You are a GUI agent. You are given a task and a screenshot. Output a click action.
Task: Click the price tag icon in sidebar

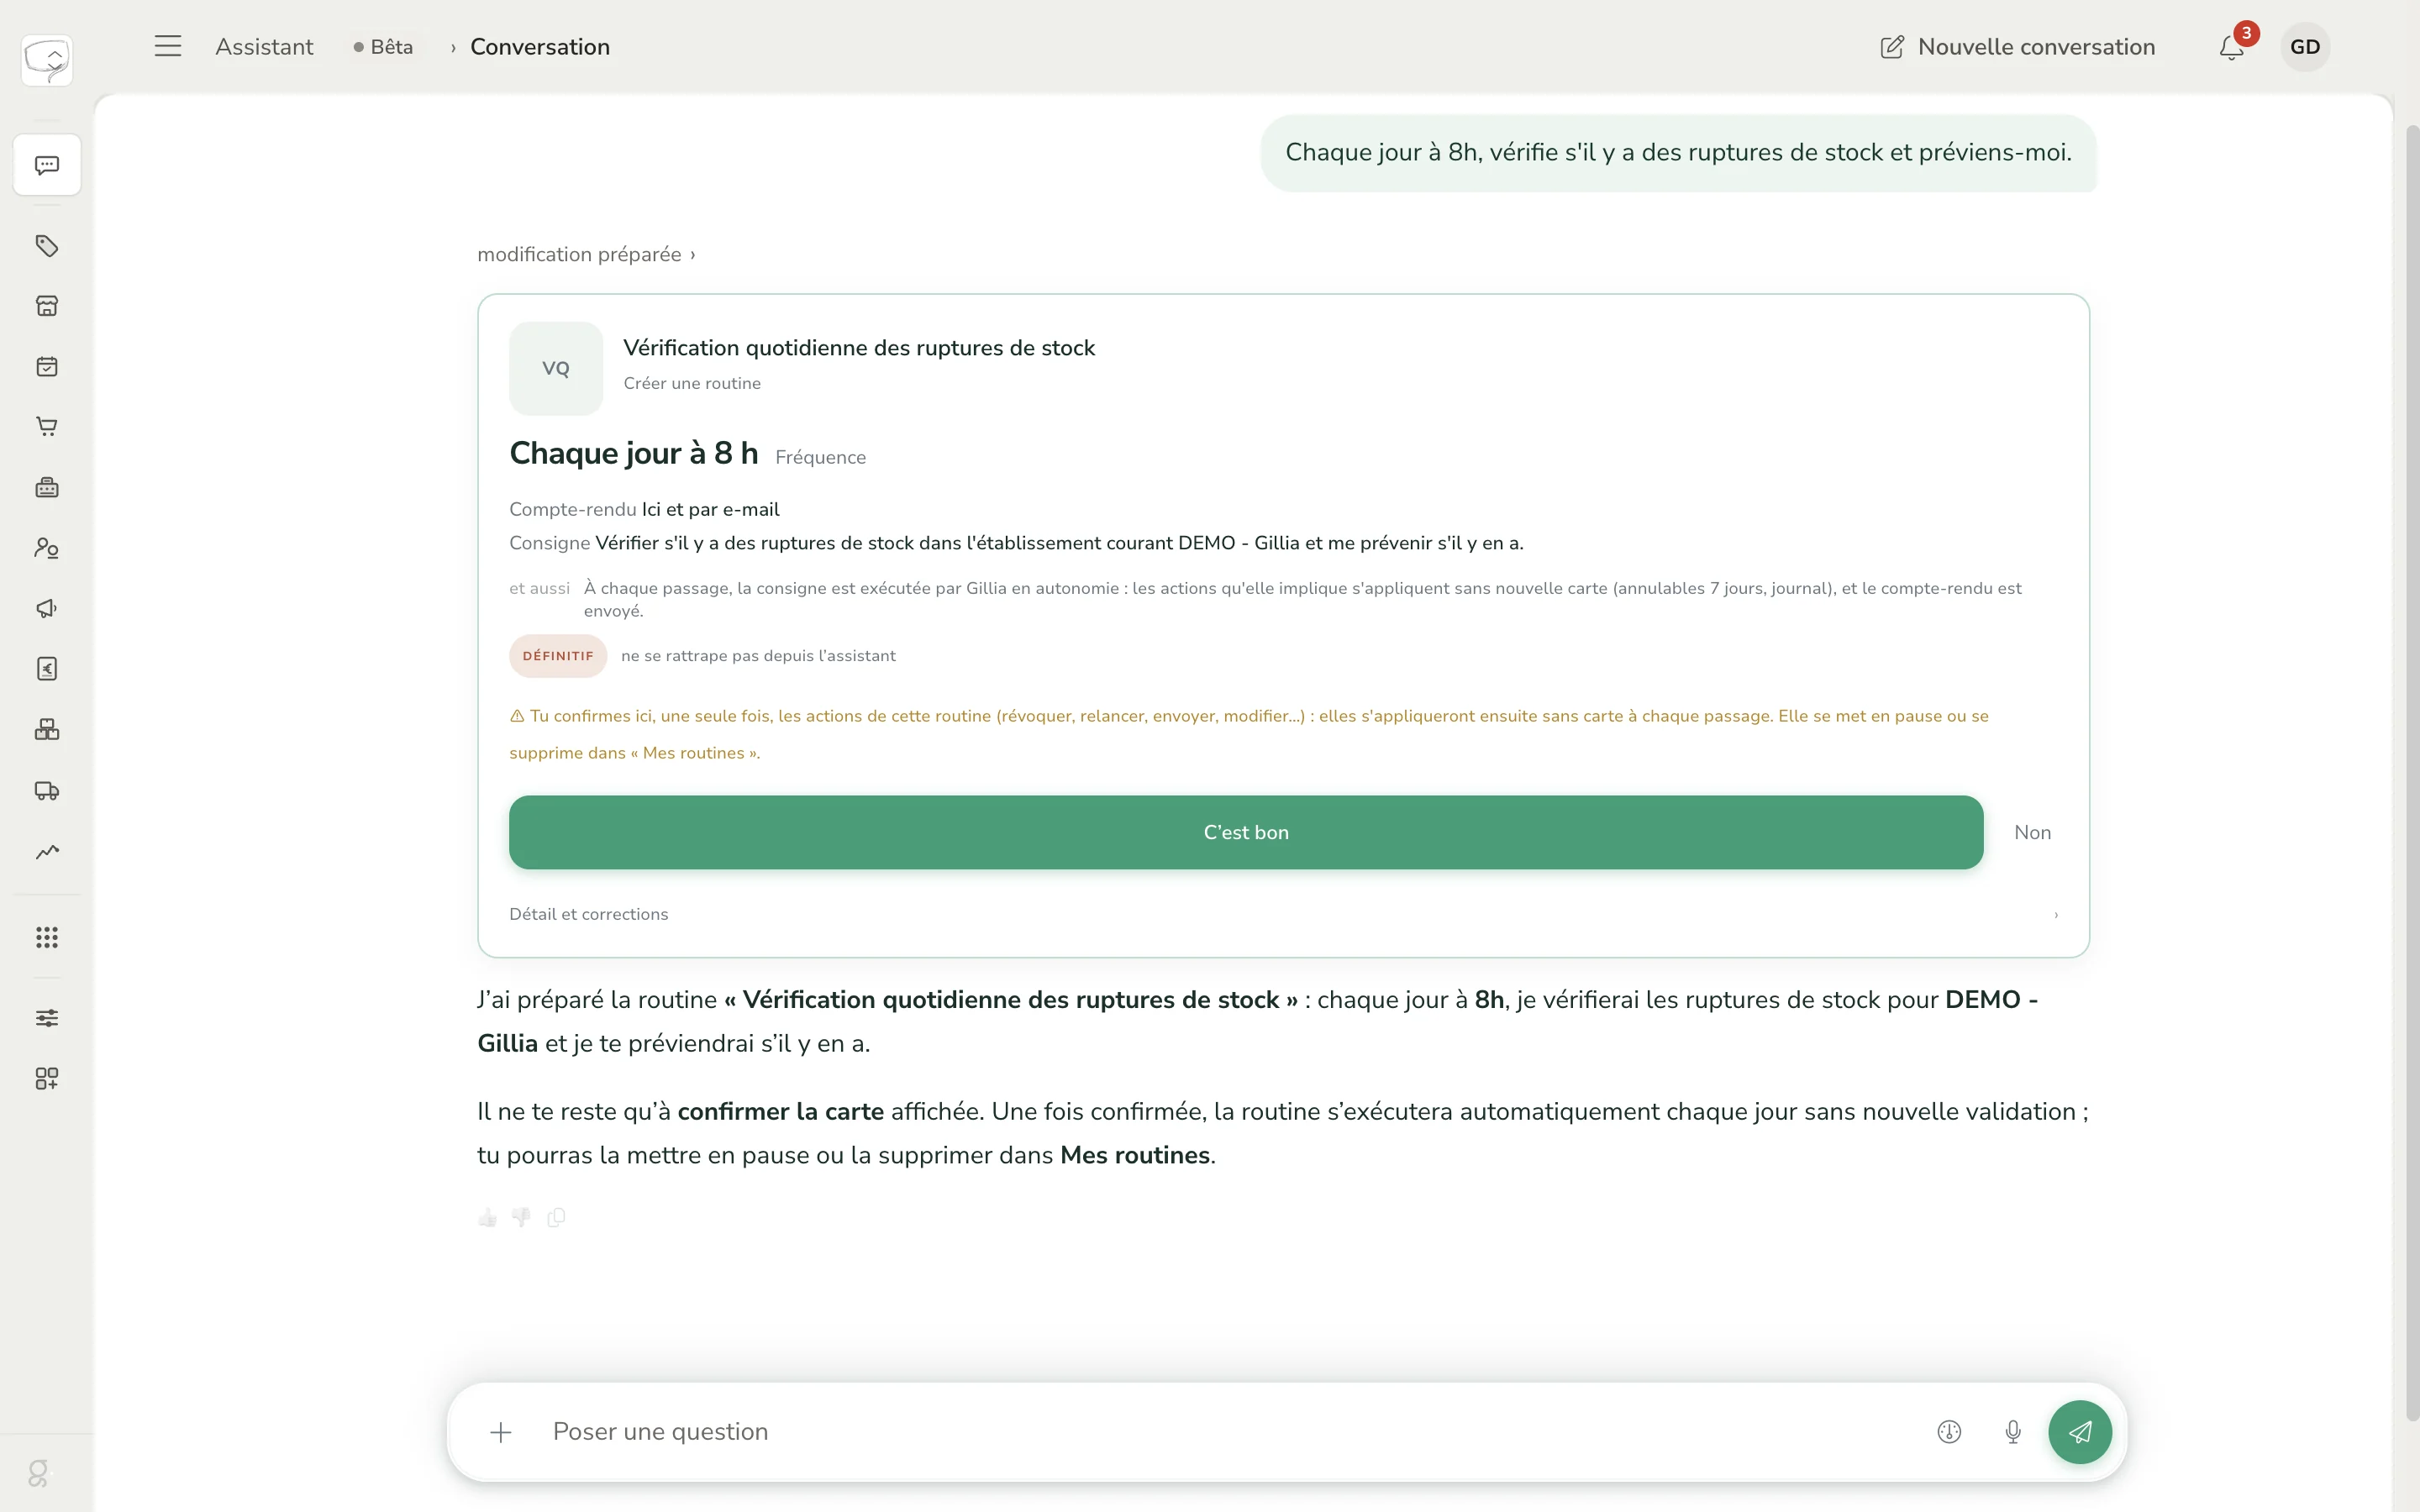47,246
